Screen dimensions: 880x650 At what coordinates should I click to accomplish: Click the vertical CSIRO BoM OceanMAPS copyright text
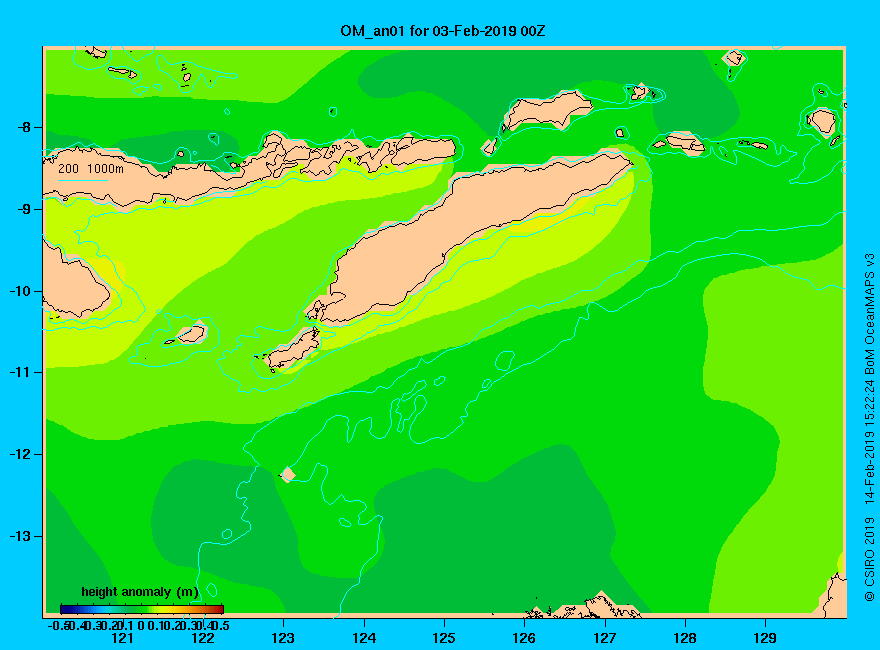click(869, 428)
